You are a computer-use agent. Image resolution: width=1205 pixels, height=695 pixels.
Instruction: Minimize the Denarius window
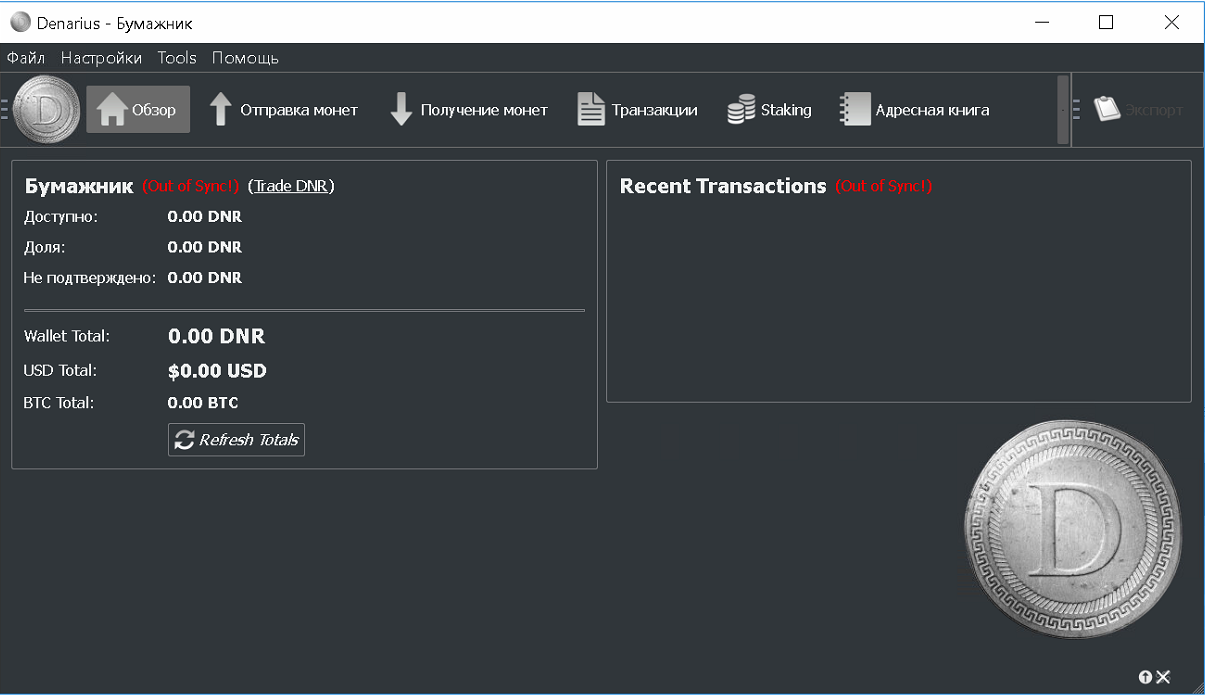point(1043,22)
